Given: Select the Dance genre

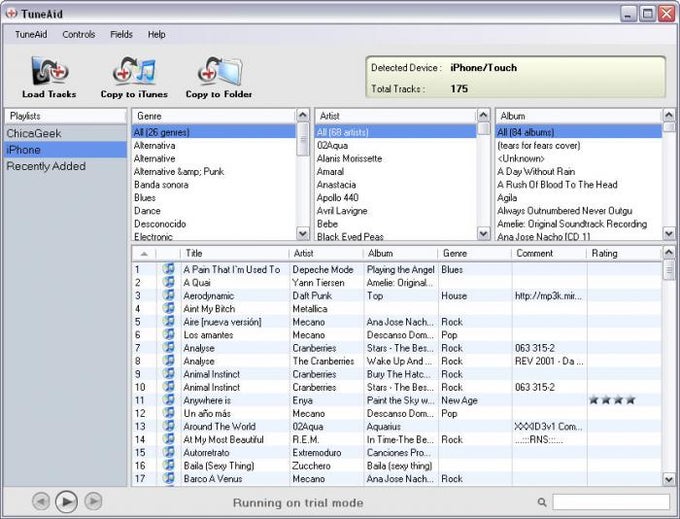Looking at the screenshot, I should click(214, 211).
